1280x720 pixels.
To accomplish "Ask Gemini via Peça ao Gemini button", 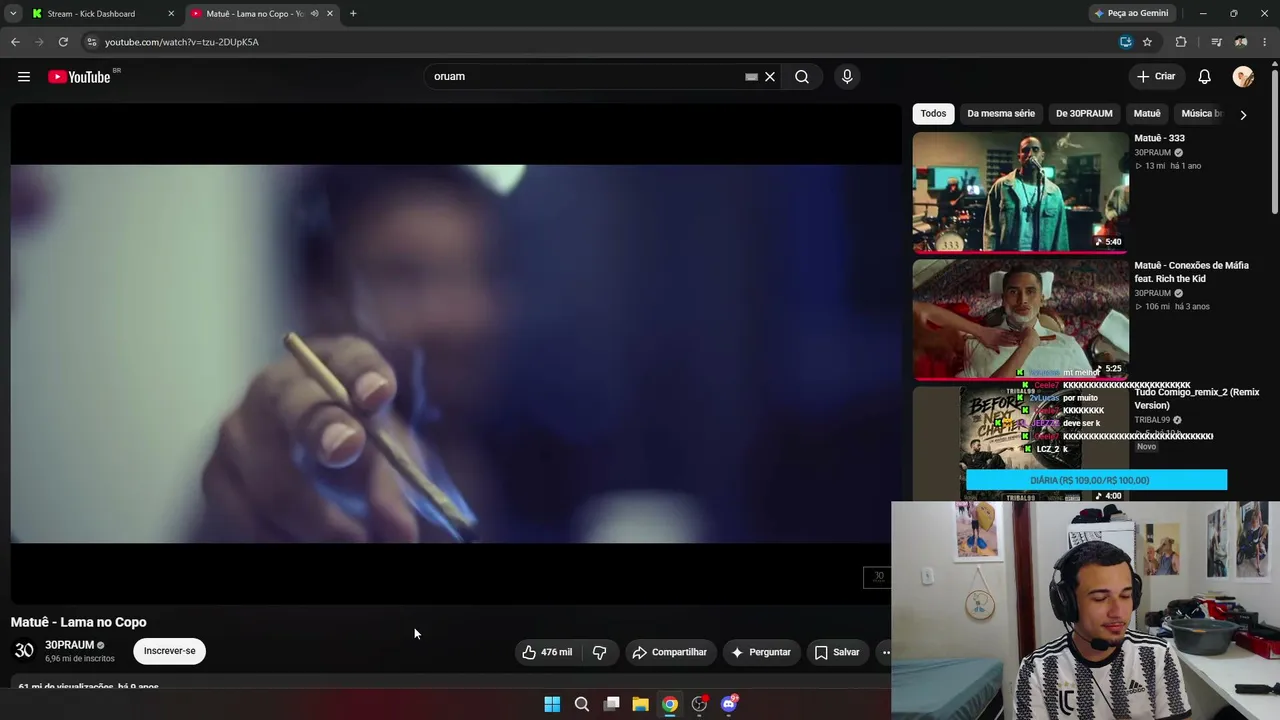I will click(1132, 13).
